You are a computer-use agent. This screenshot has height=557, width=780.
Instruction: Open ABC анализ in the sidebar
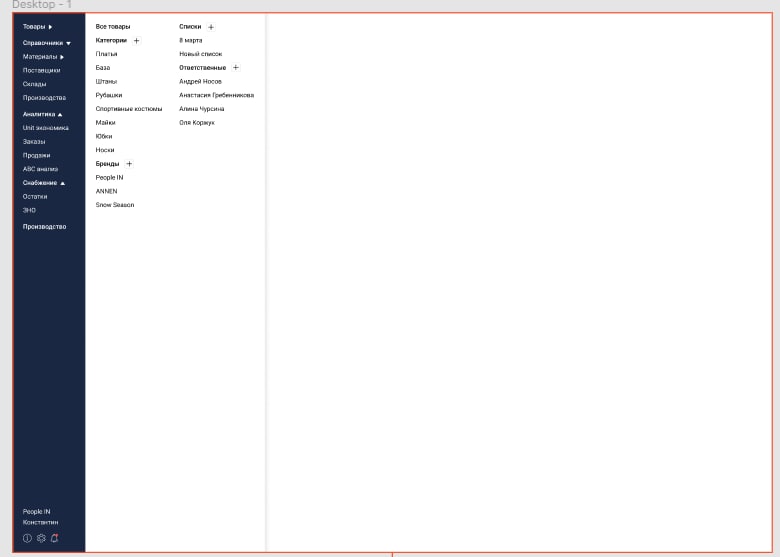click(40, 169)
